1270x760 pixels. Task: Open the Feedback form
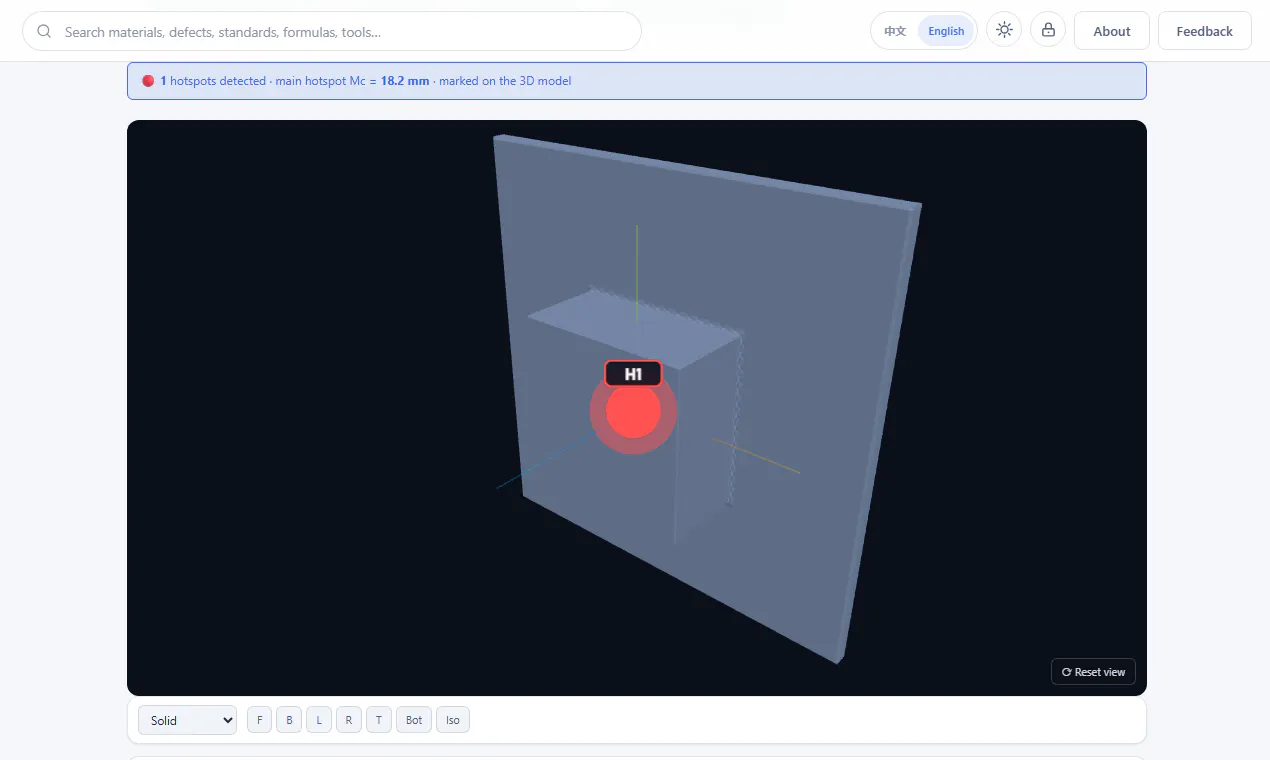click(1204, 31)
